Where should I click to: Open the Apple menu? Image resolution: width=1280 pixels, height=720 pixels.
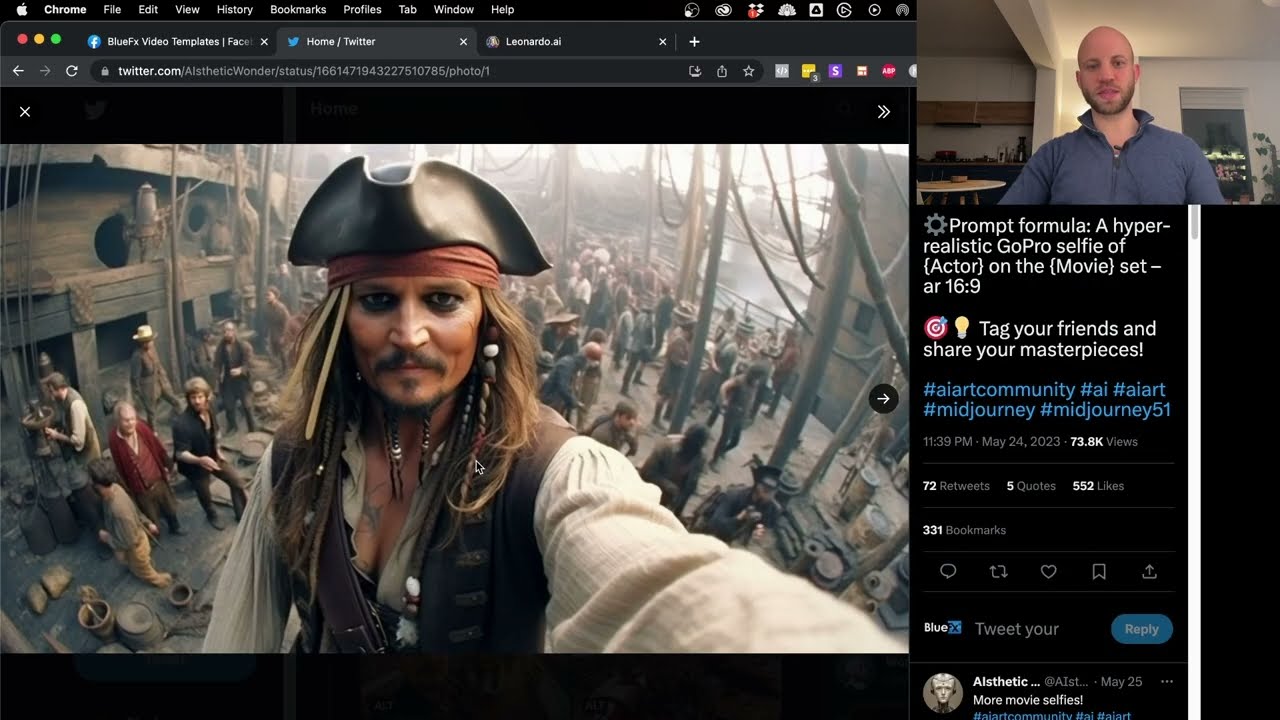click(22, 10)
